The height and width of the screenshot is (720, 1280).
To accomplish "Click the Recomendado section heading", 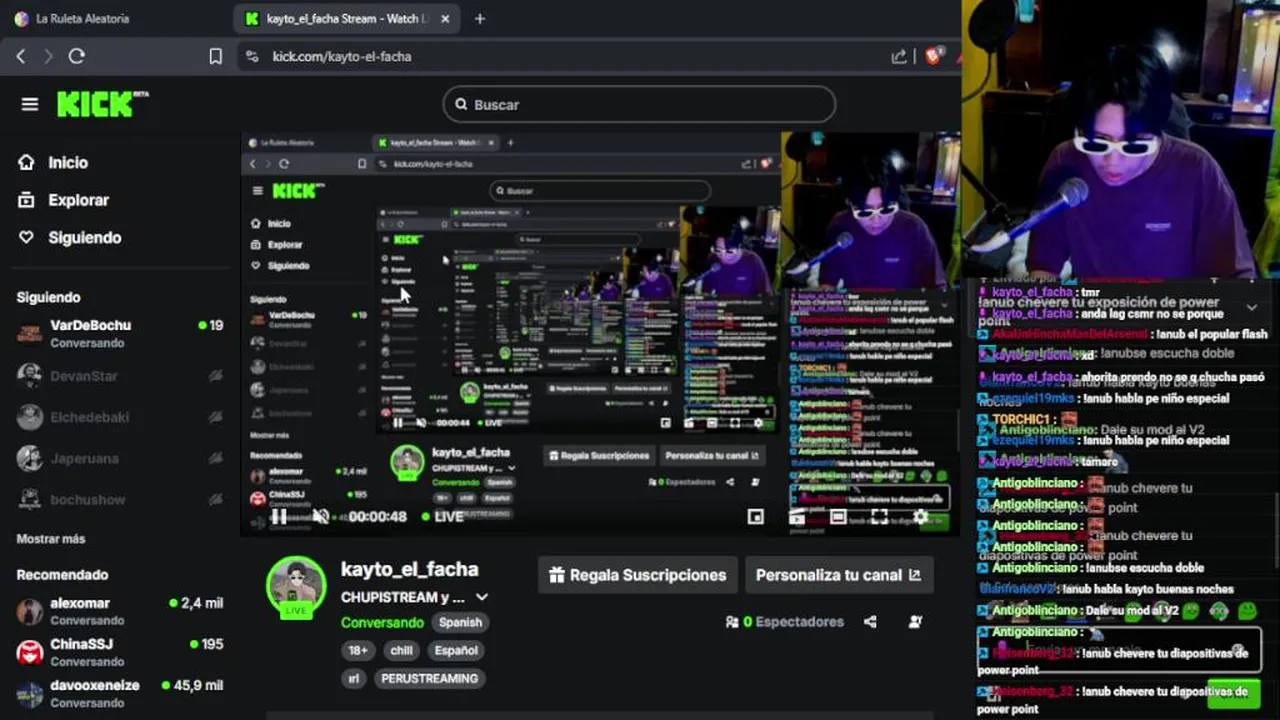I will pos(62,575).
